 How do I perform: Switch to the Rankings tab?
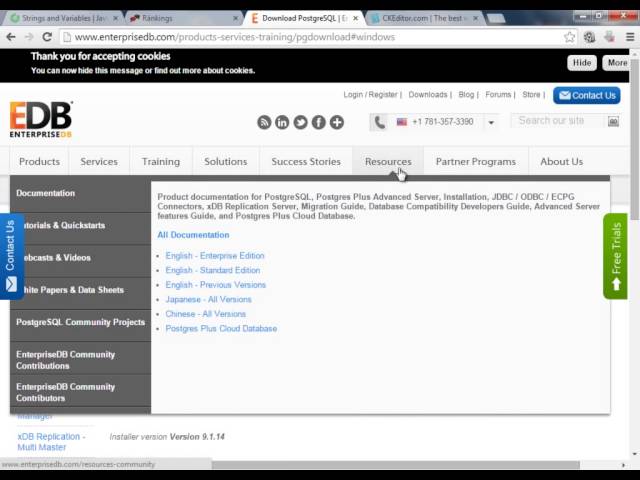coord(184,18)
